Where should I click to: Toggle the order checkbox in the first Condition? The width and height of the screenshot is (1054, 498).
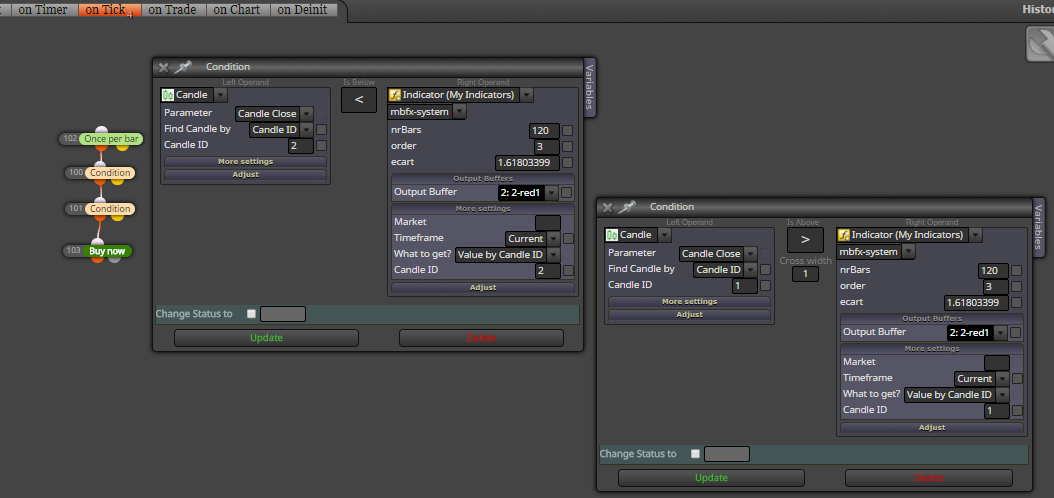(x=568, y=147)
